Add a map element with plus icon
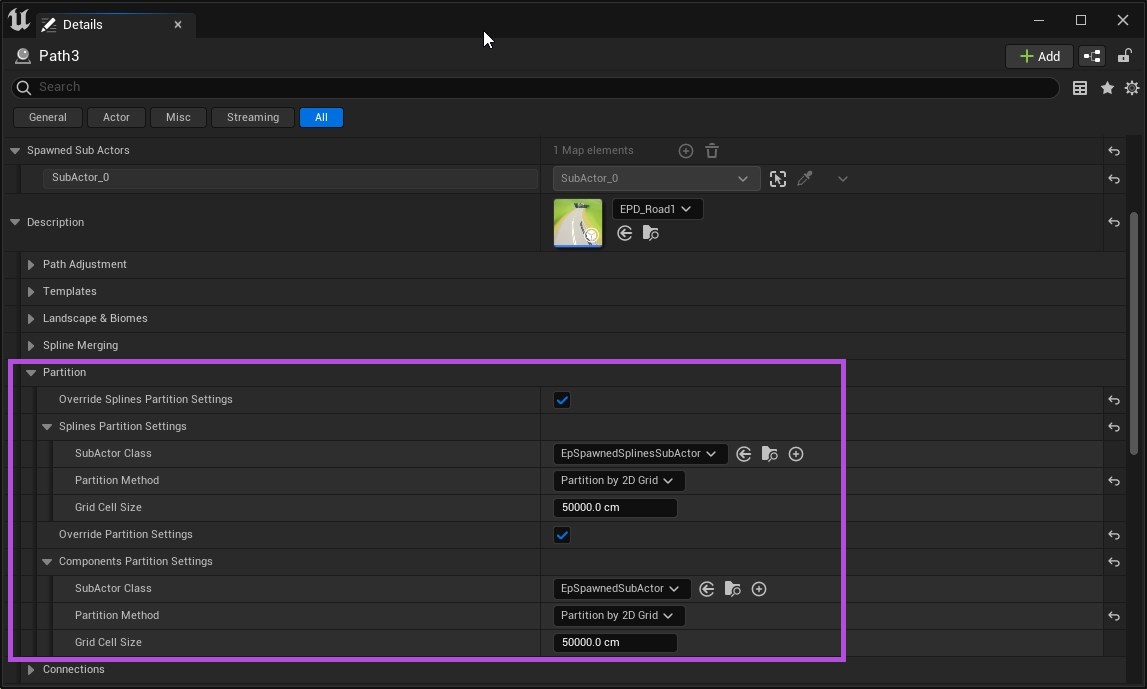1147x689 pixels. (x=686, y=151)
